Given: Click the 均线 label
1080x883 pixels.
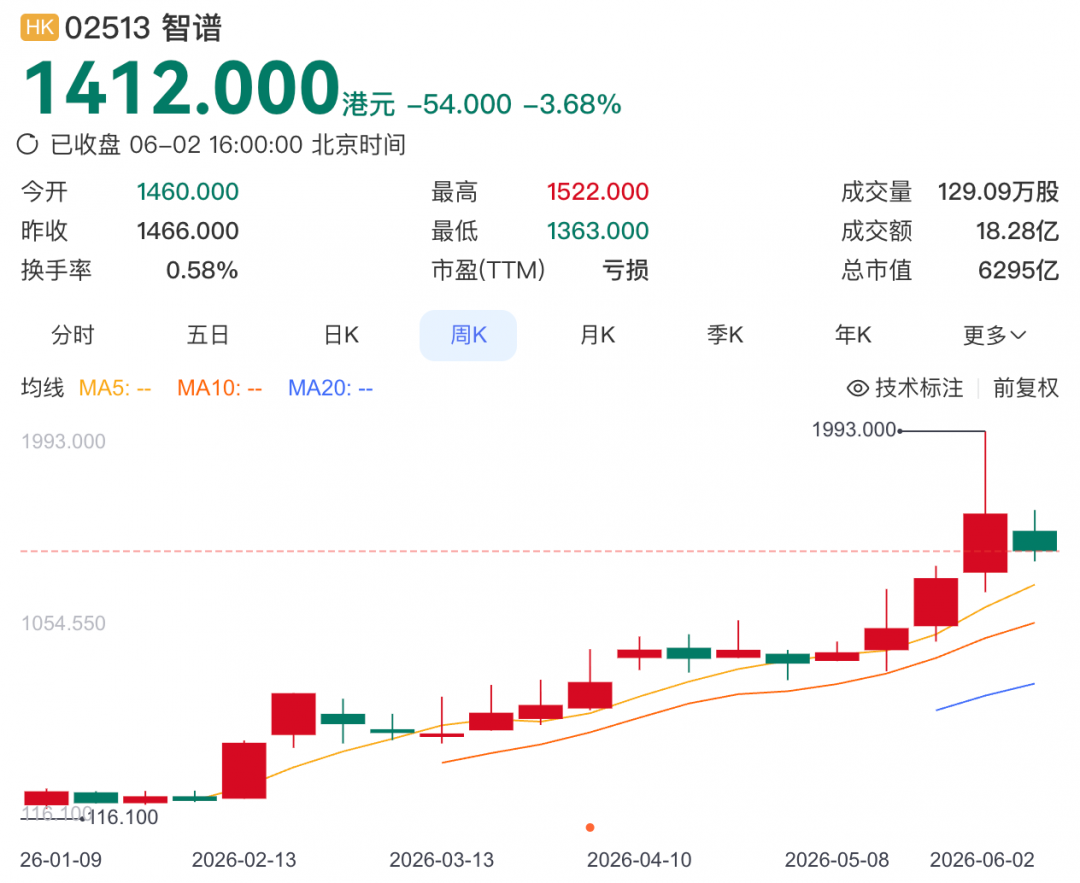Looking at the screenshot, I should click(43, 388).
